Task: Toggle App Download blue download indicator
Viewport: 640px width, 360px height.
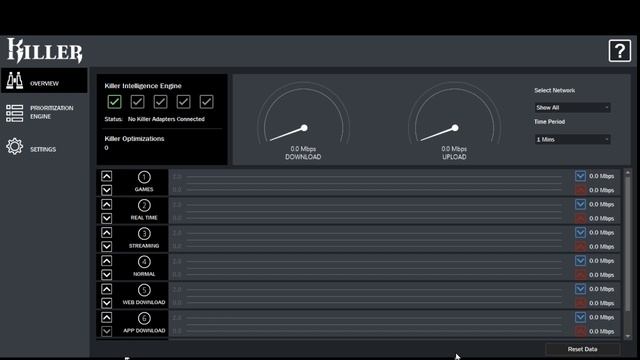Action: (x=580, y=317)
